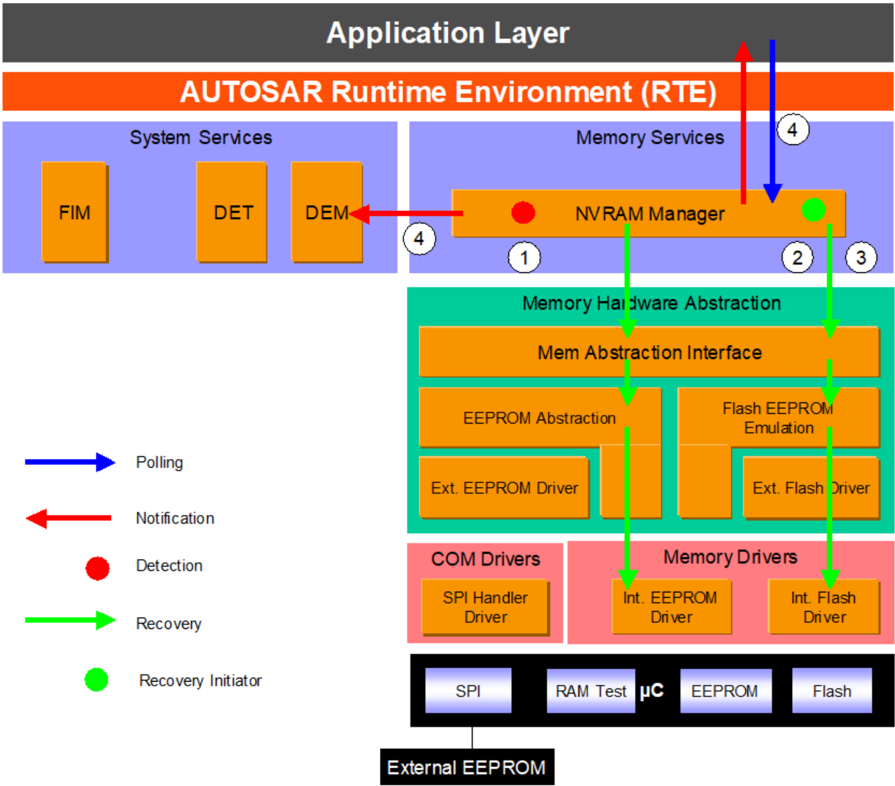The image size is (895, 786).
Task: Click the EEPROM hardware block
Action: (725, 691)
